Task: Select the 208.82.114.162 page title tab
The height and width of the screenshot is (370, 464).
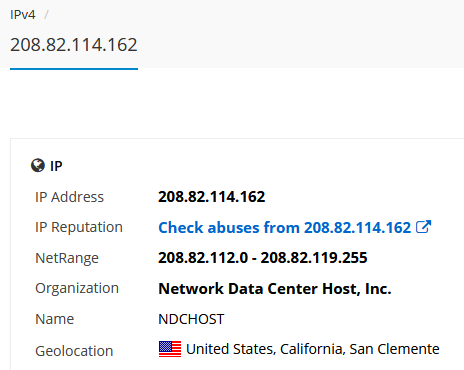Action: coord(74,45)
